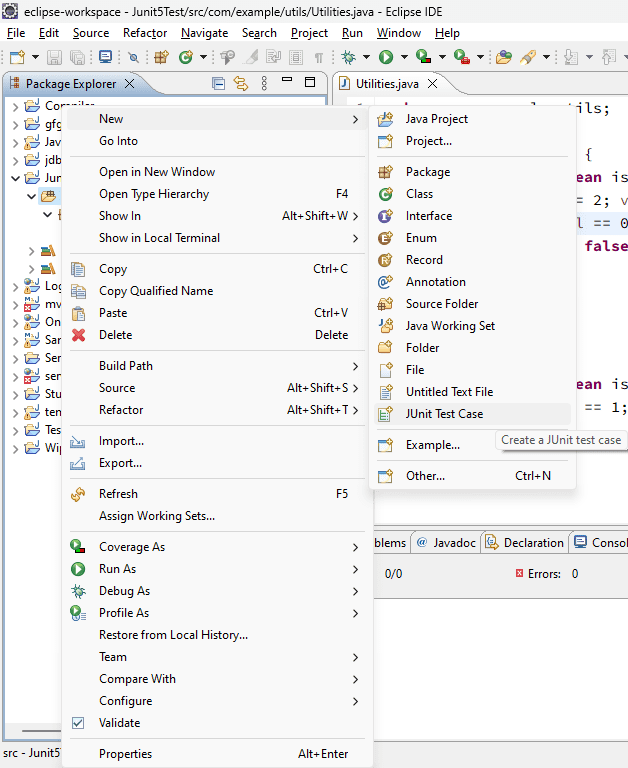
Task: Click Delete in the context menu
Action: (217, 335)
